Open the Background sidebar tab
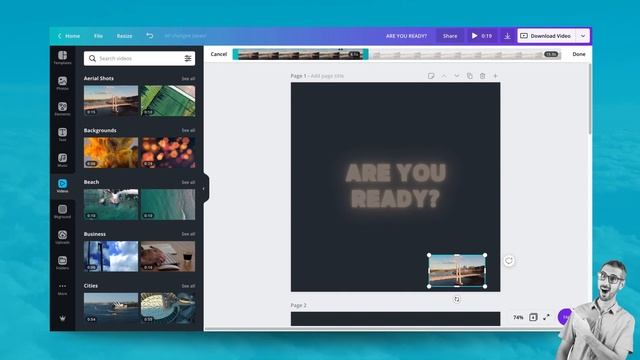 point(62,212)
